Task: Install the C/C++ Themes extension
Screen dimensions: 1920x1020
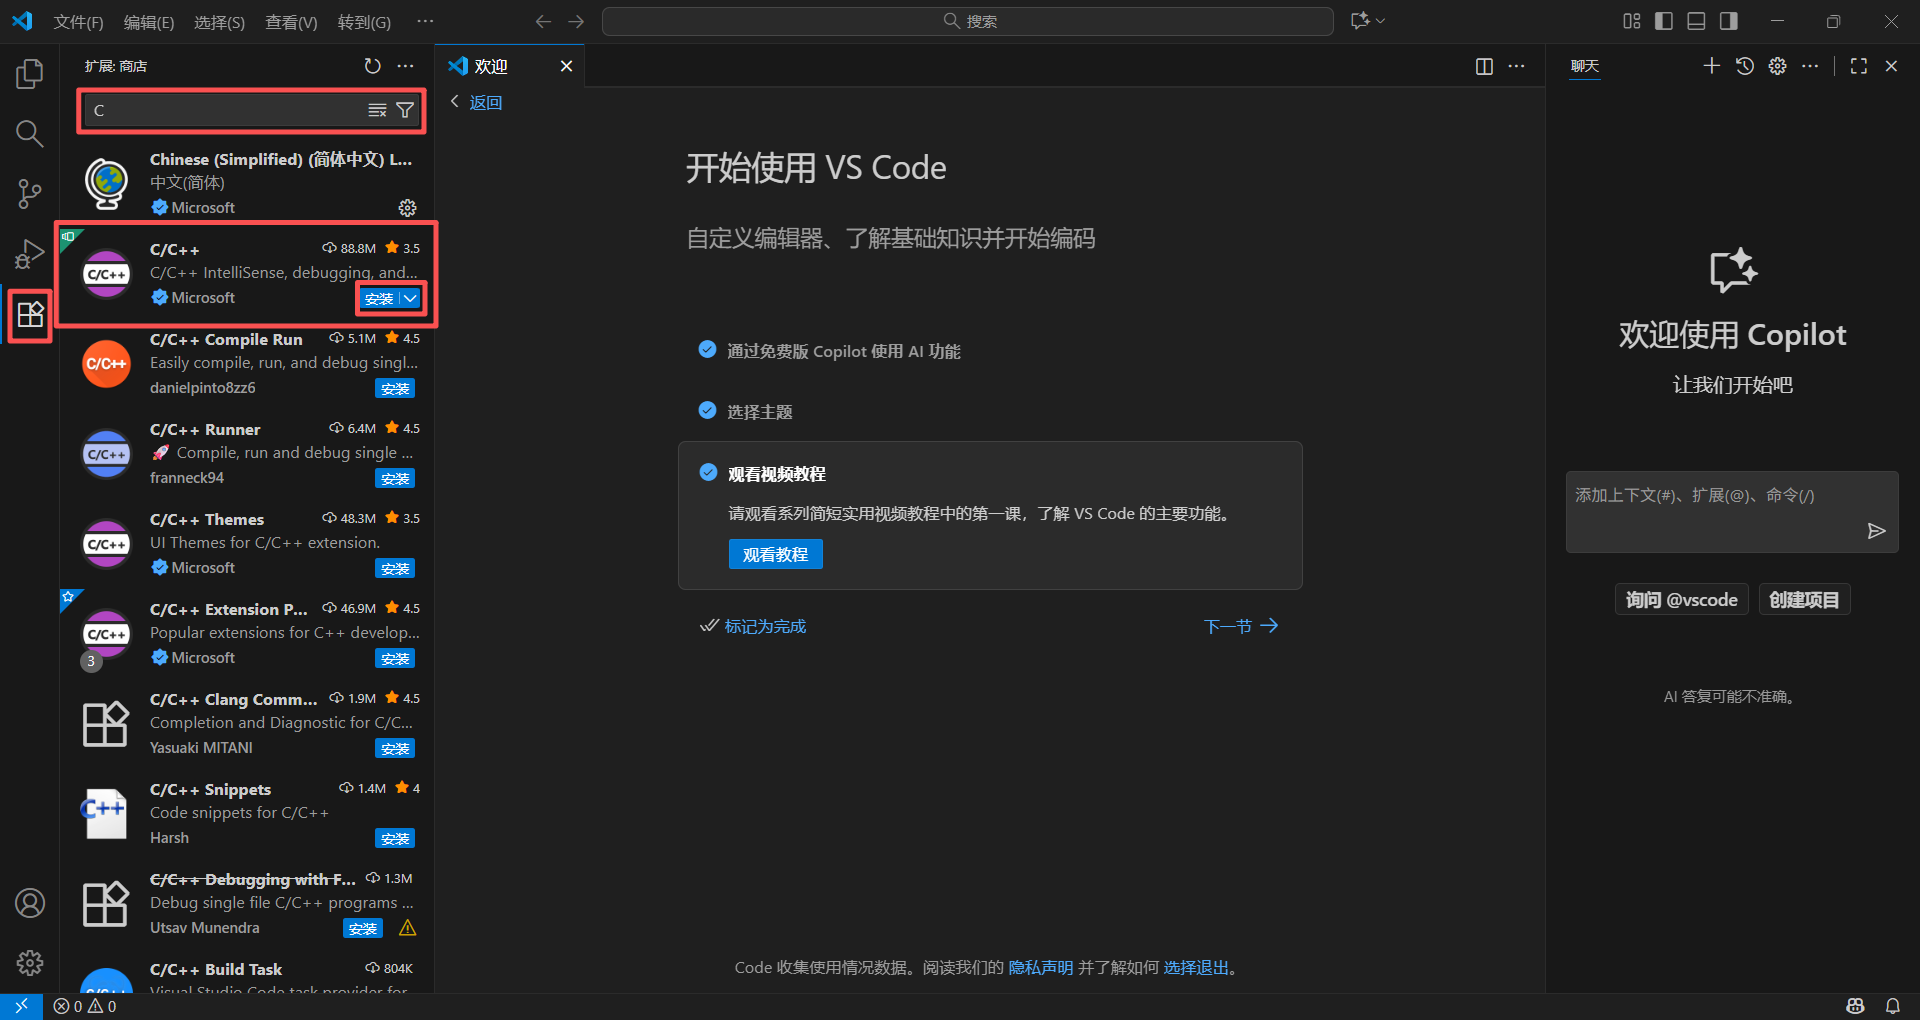Action: pyautogui.click(x=395, y=568)
